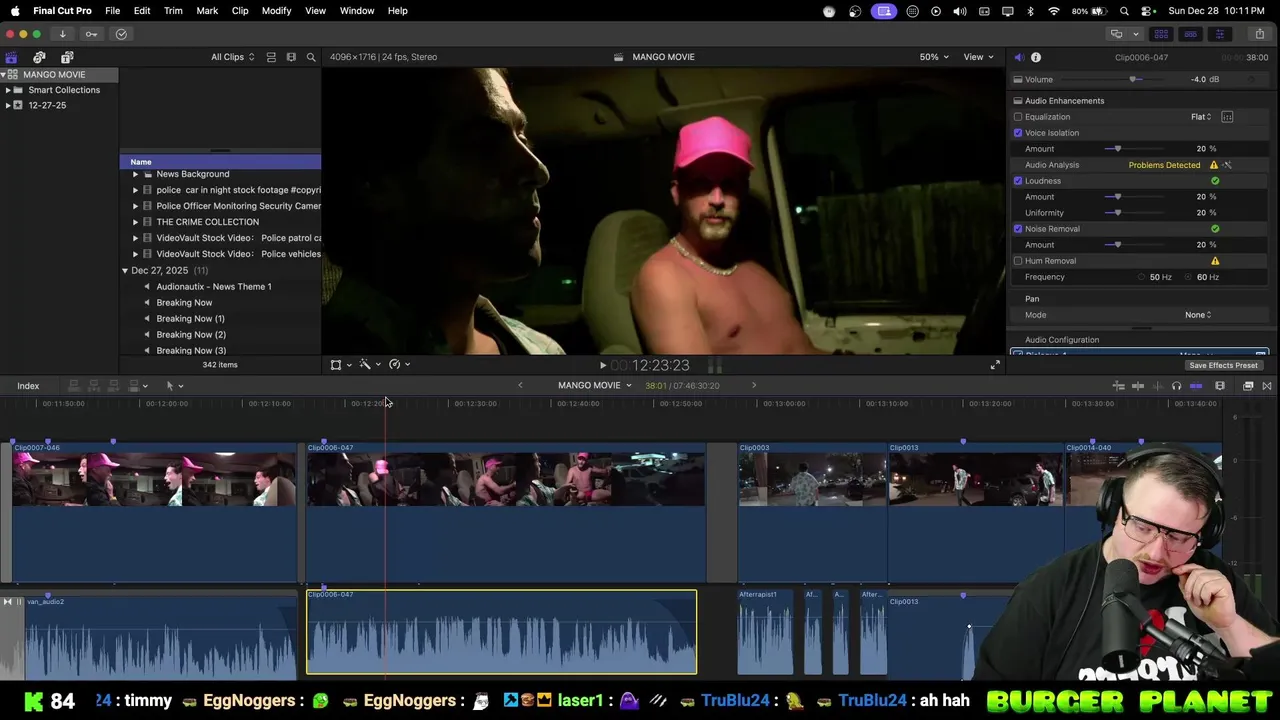This screenshot has height=720, width=1280.
Task: Open the browser search magnifier
Action: [311, 57]
